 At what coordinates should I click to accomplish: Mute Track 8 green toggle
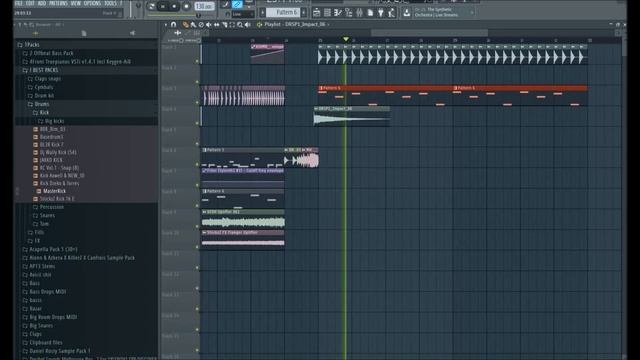[197, 206]
